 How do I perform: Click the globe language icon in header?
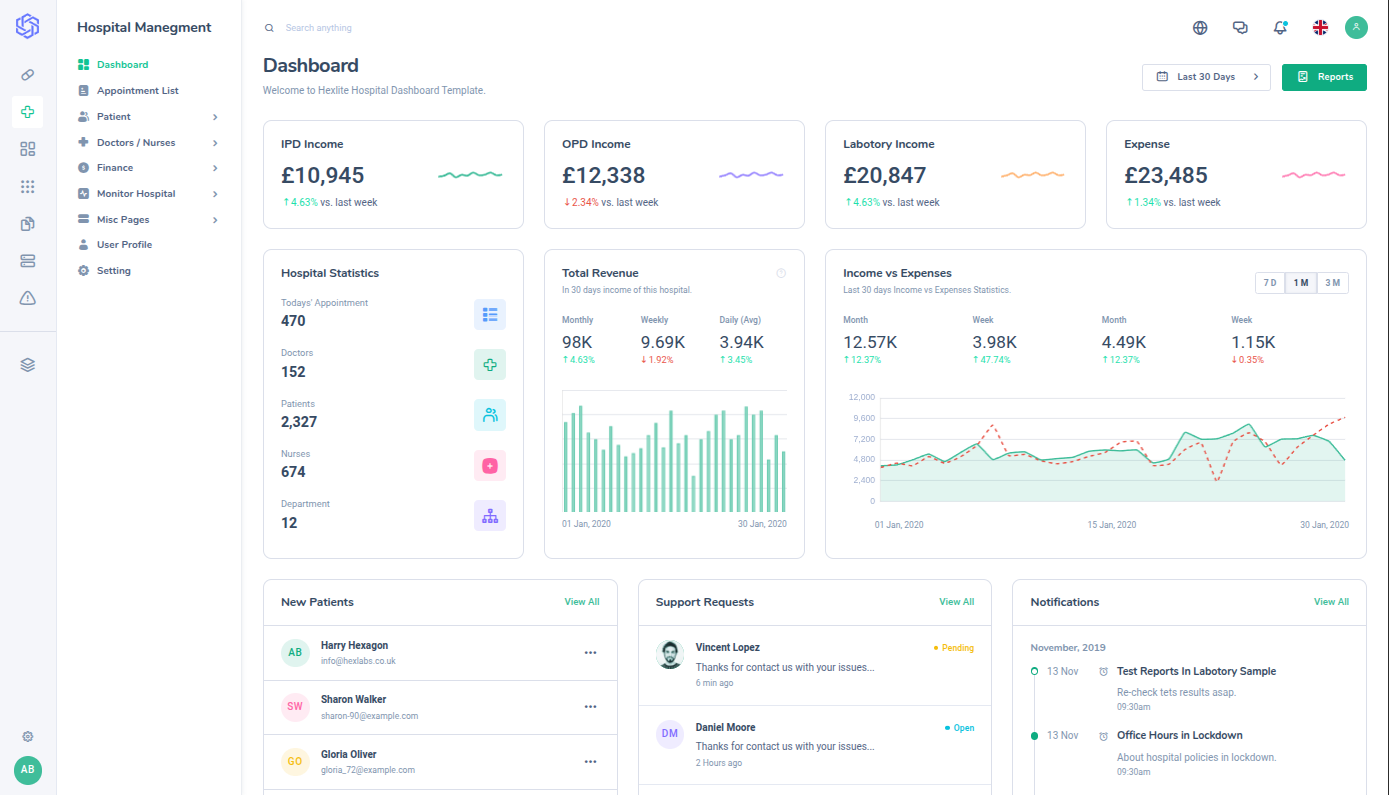[1200, 28]
